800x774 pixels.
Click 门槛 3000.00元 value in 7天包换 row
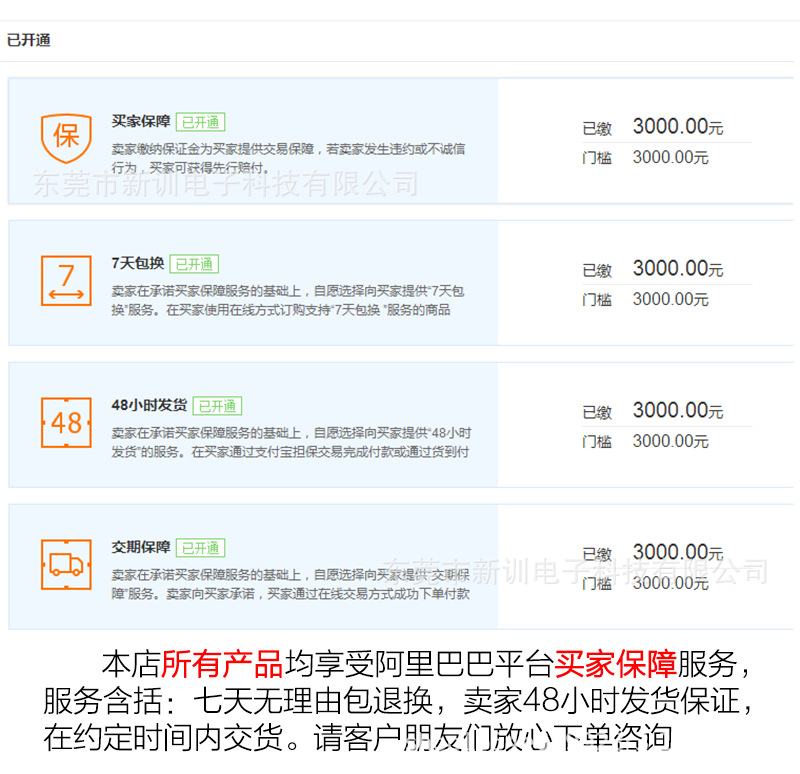[x=670, y=299]
